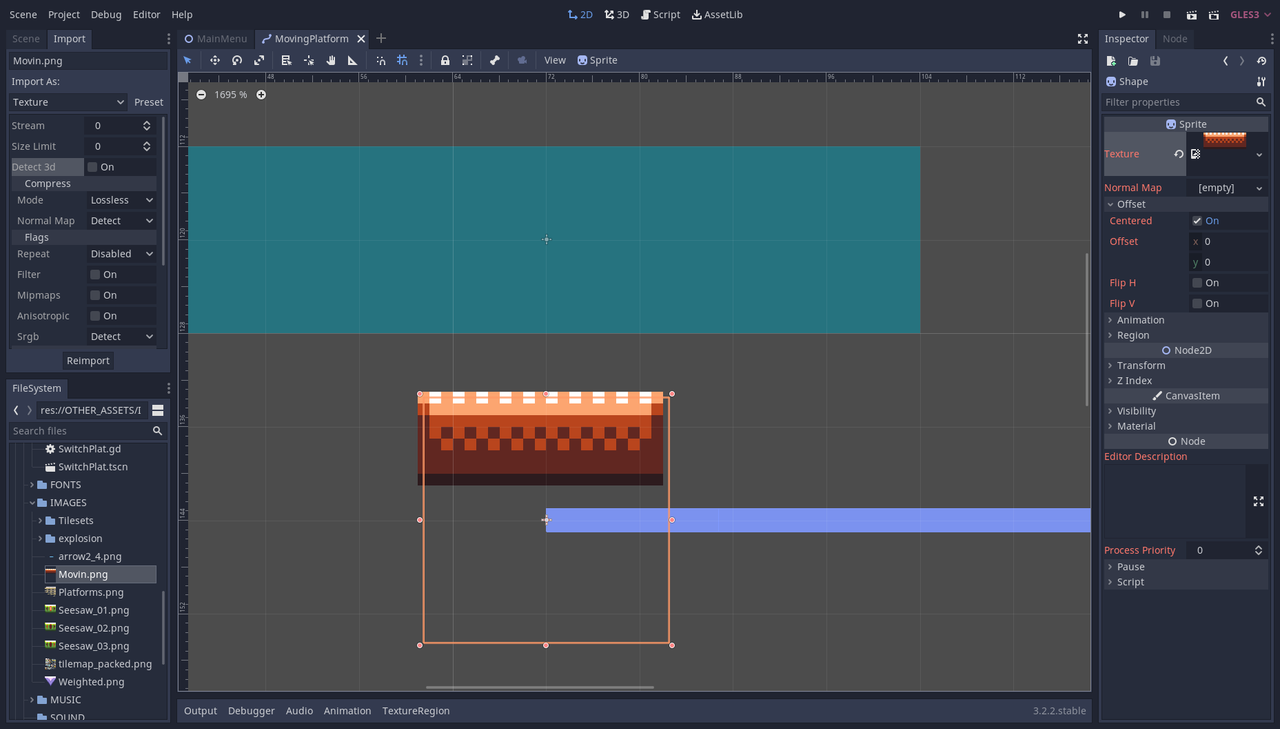The image size is (1280, 729).
Task: Select the Ruler Mode tool
Action: pos(352,60)
